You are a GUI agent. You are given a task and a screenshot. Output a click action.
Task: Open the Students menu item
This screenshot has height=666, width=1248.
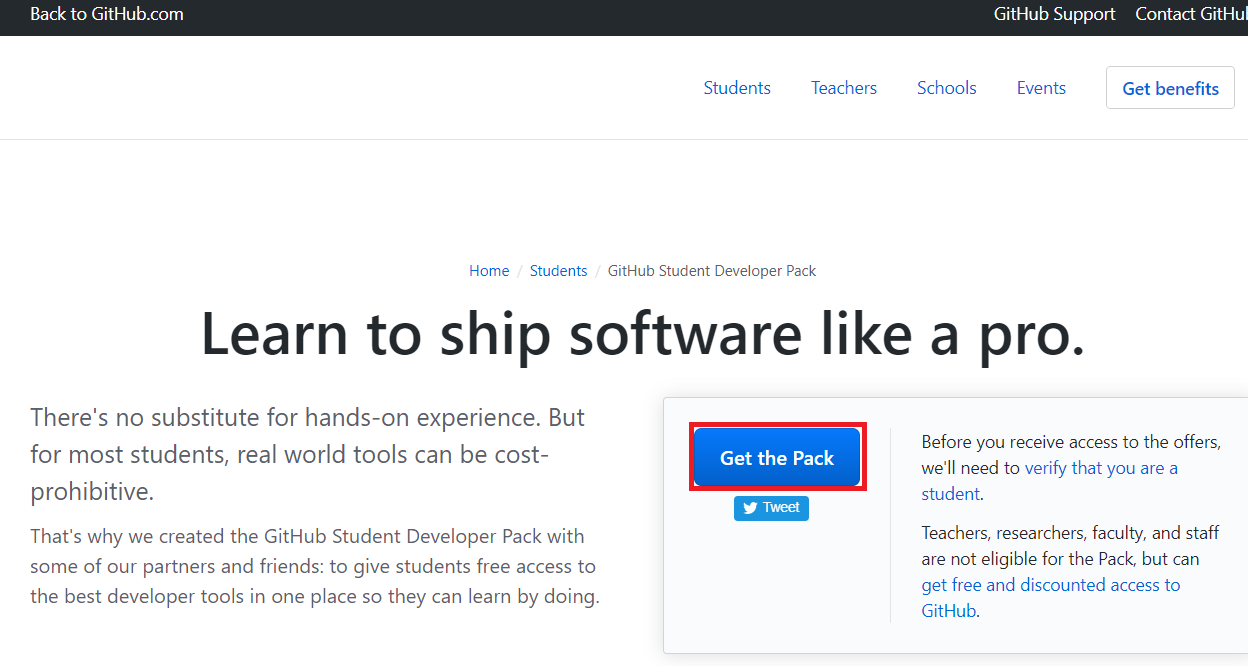[x=737, y=88]
